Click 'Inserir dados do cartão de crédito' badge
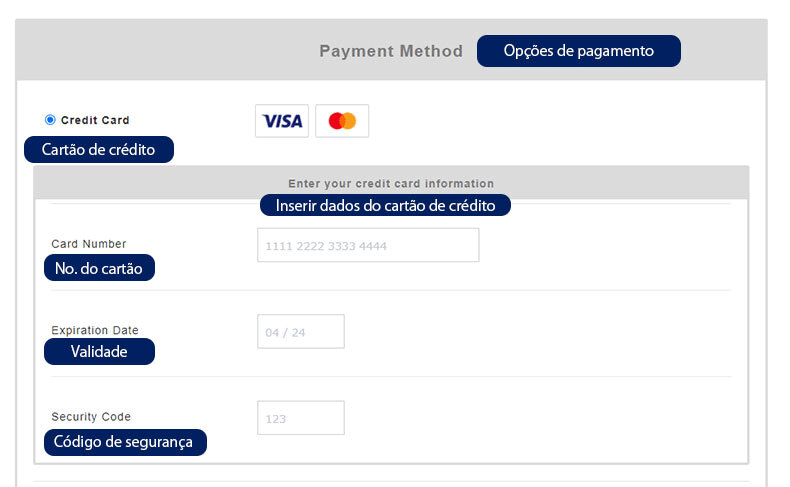 385,205
